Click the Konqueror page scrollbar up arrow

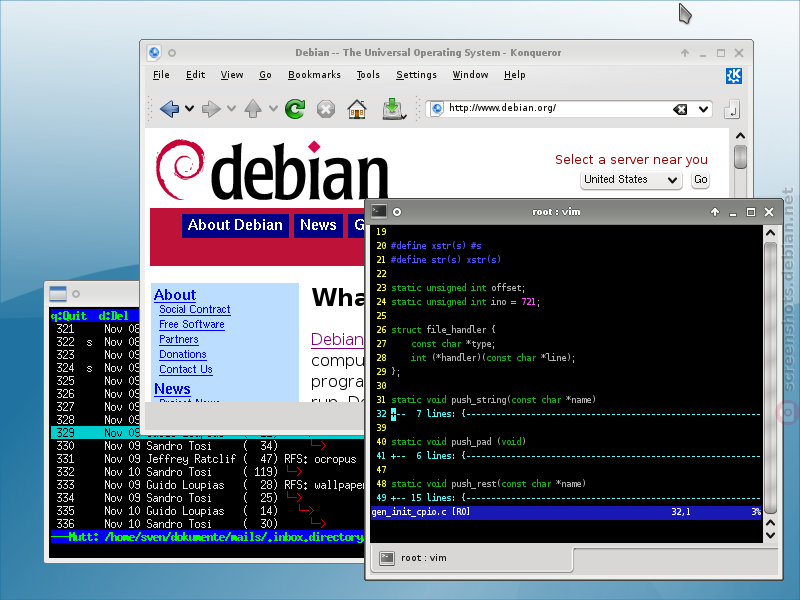(740, 136)
